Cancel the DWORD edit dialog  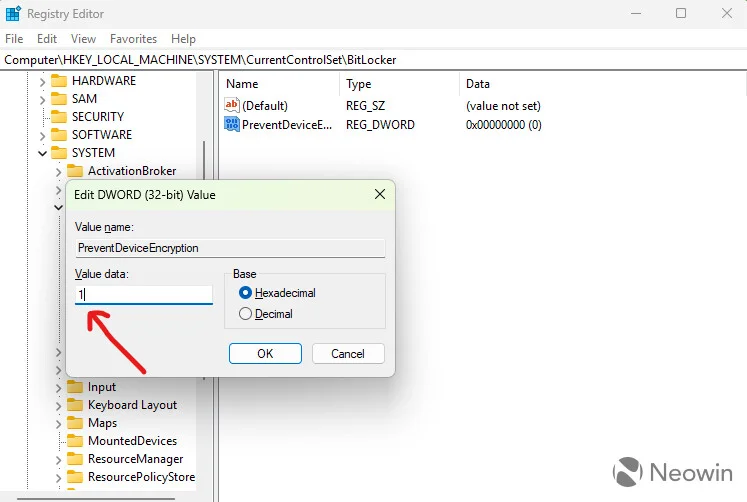(348, 353)
